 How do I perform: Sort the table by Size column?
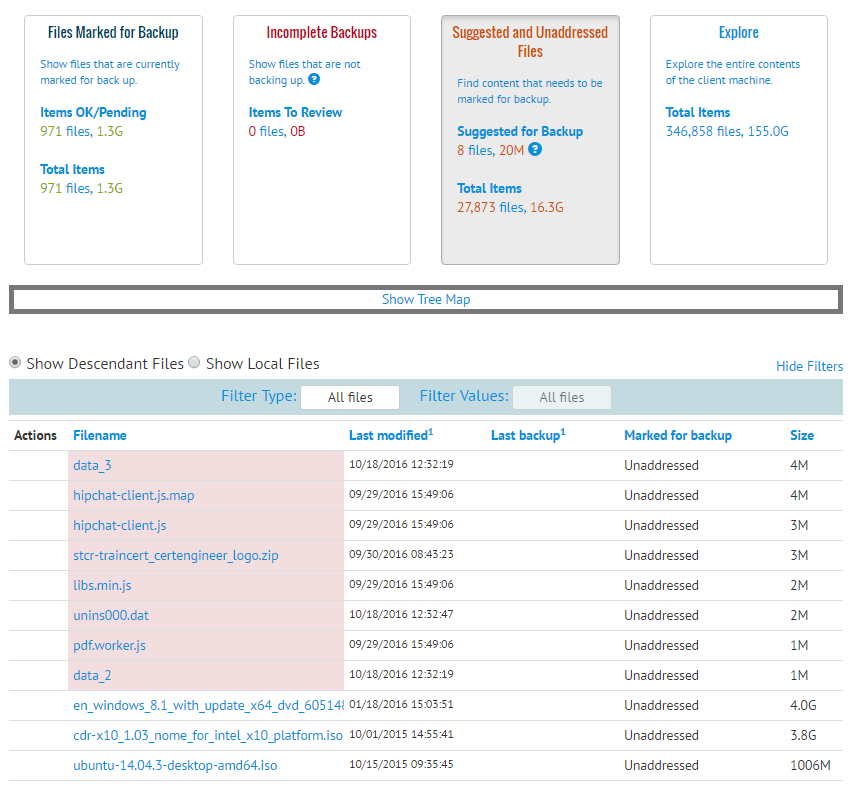pos(802,435)
